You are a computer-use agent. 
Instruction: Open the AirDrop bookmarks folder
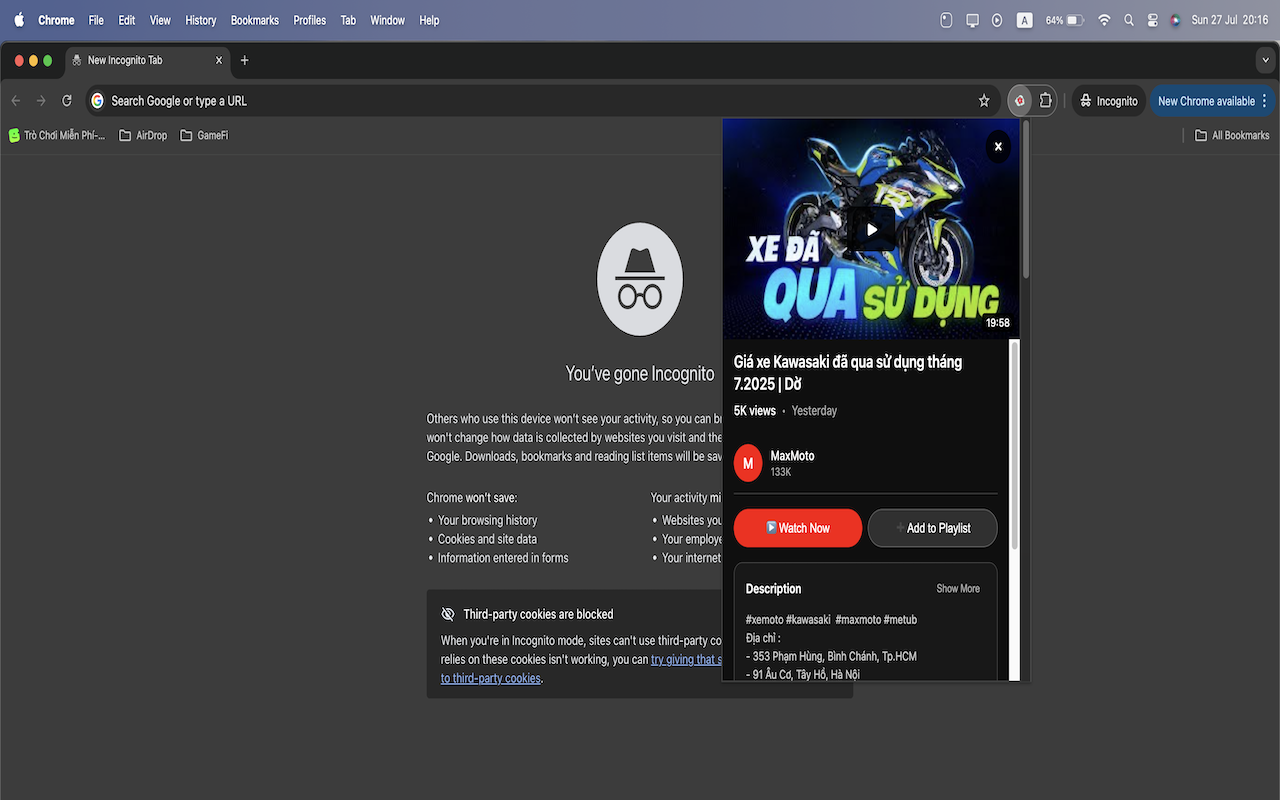pyautogui.click(x=143, y=135)
